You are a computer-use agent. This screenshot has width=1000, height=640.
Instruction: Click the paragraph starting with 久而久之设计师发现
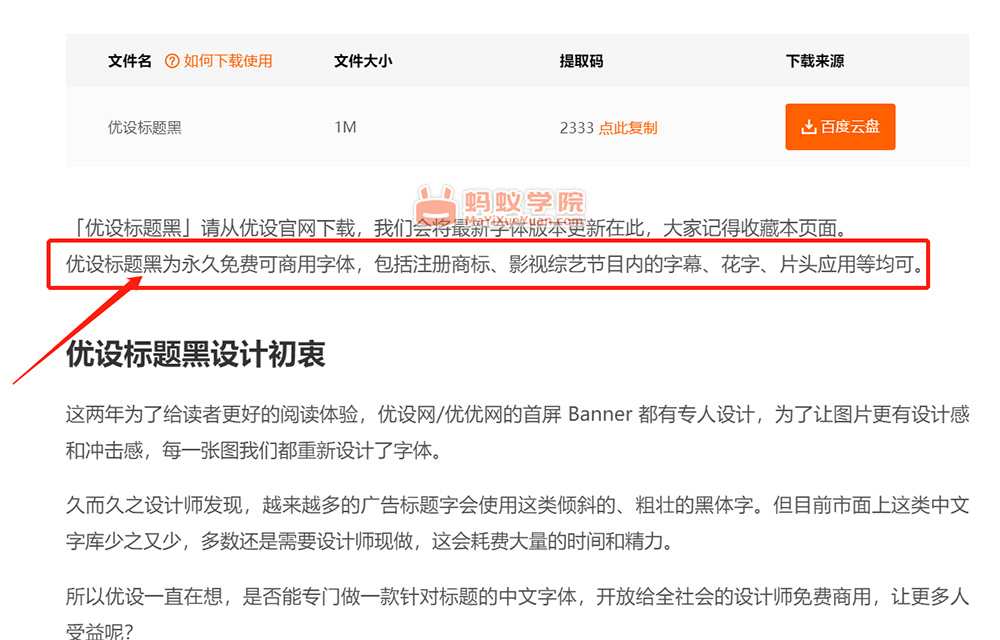click(517, 523)
